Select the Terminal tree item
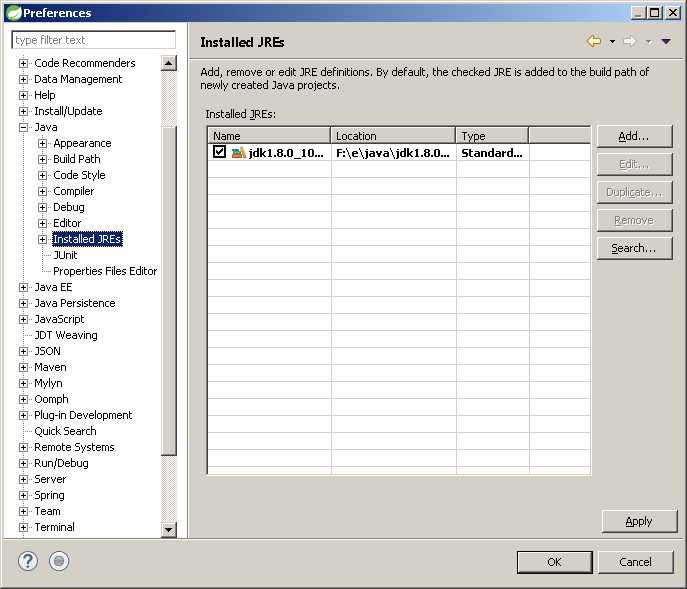The width and height of the screenshot is (687, 589). coord(54,527)
